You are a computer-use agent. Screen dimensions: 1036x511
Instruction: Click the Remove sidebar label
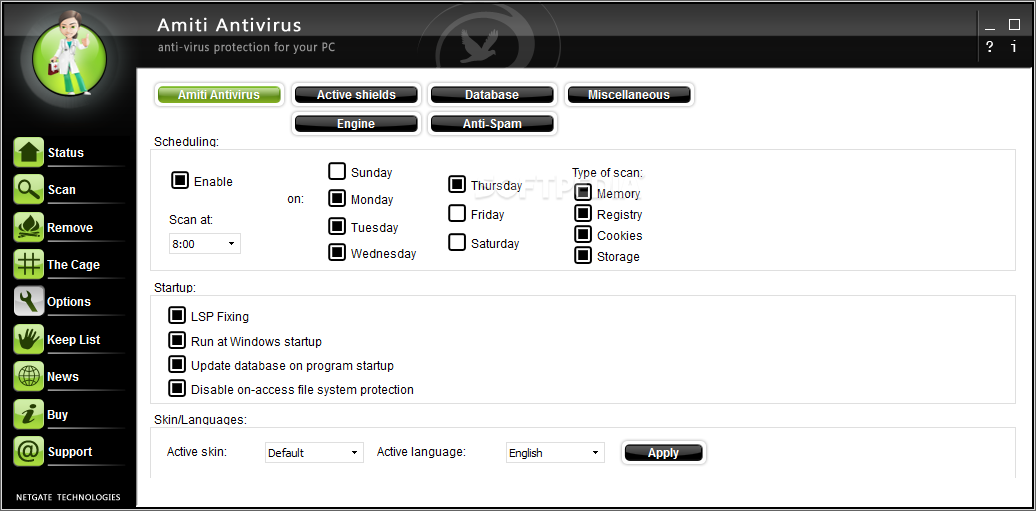[70, 227]
